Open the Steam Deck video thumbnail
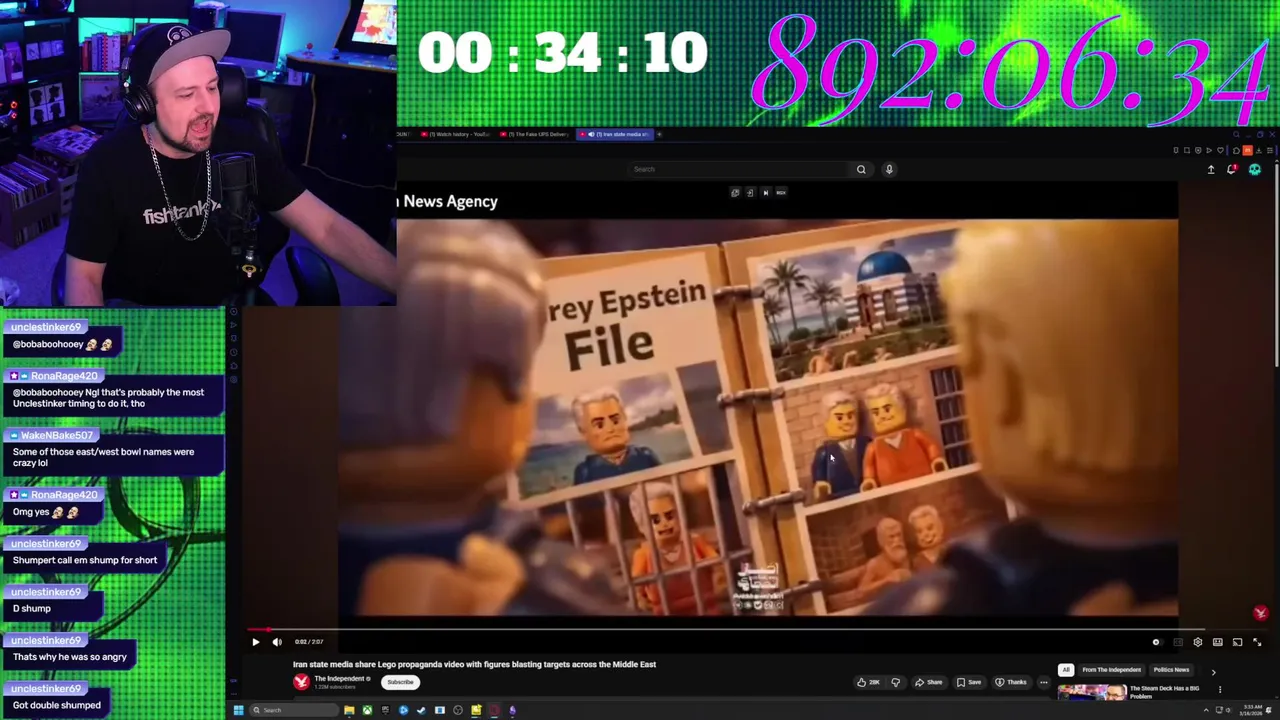The image size is (1280, 720). click(1091, 692)
